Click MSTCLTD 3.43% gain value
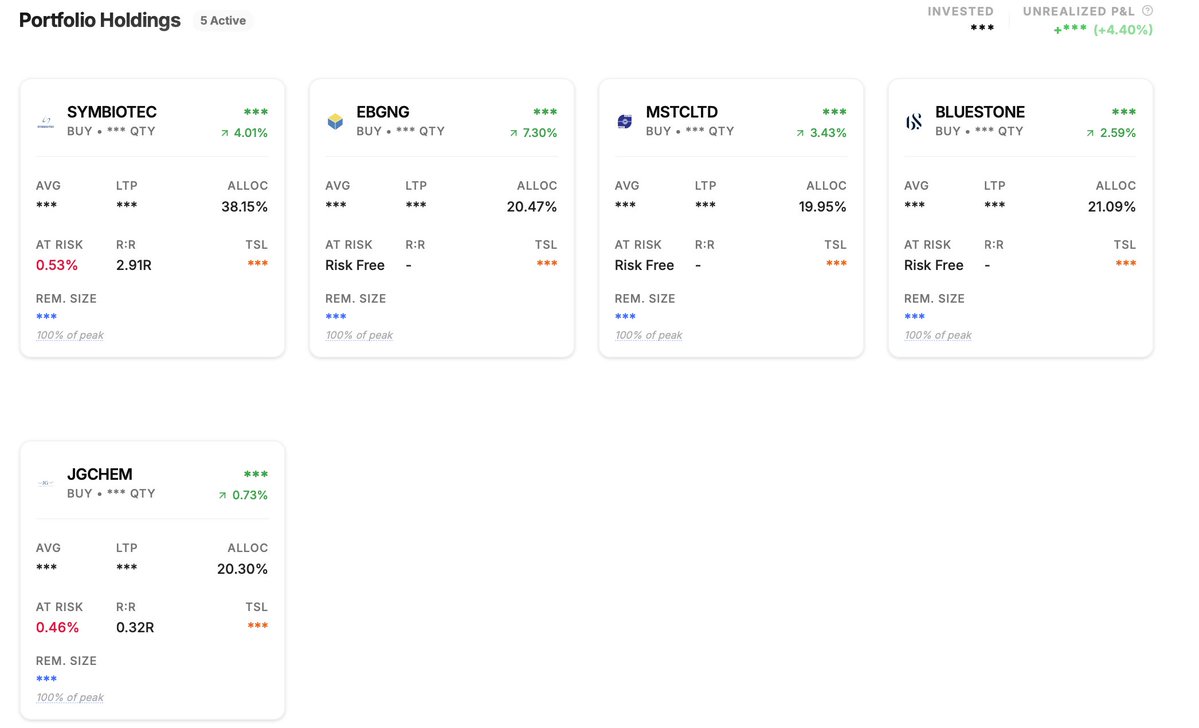Image resolution: width=1199 pixels, height=728 pixels. (x=828, y=133)
